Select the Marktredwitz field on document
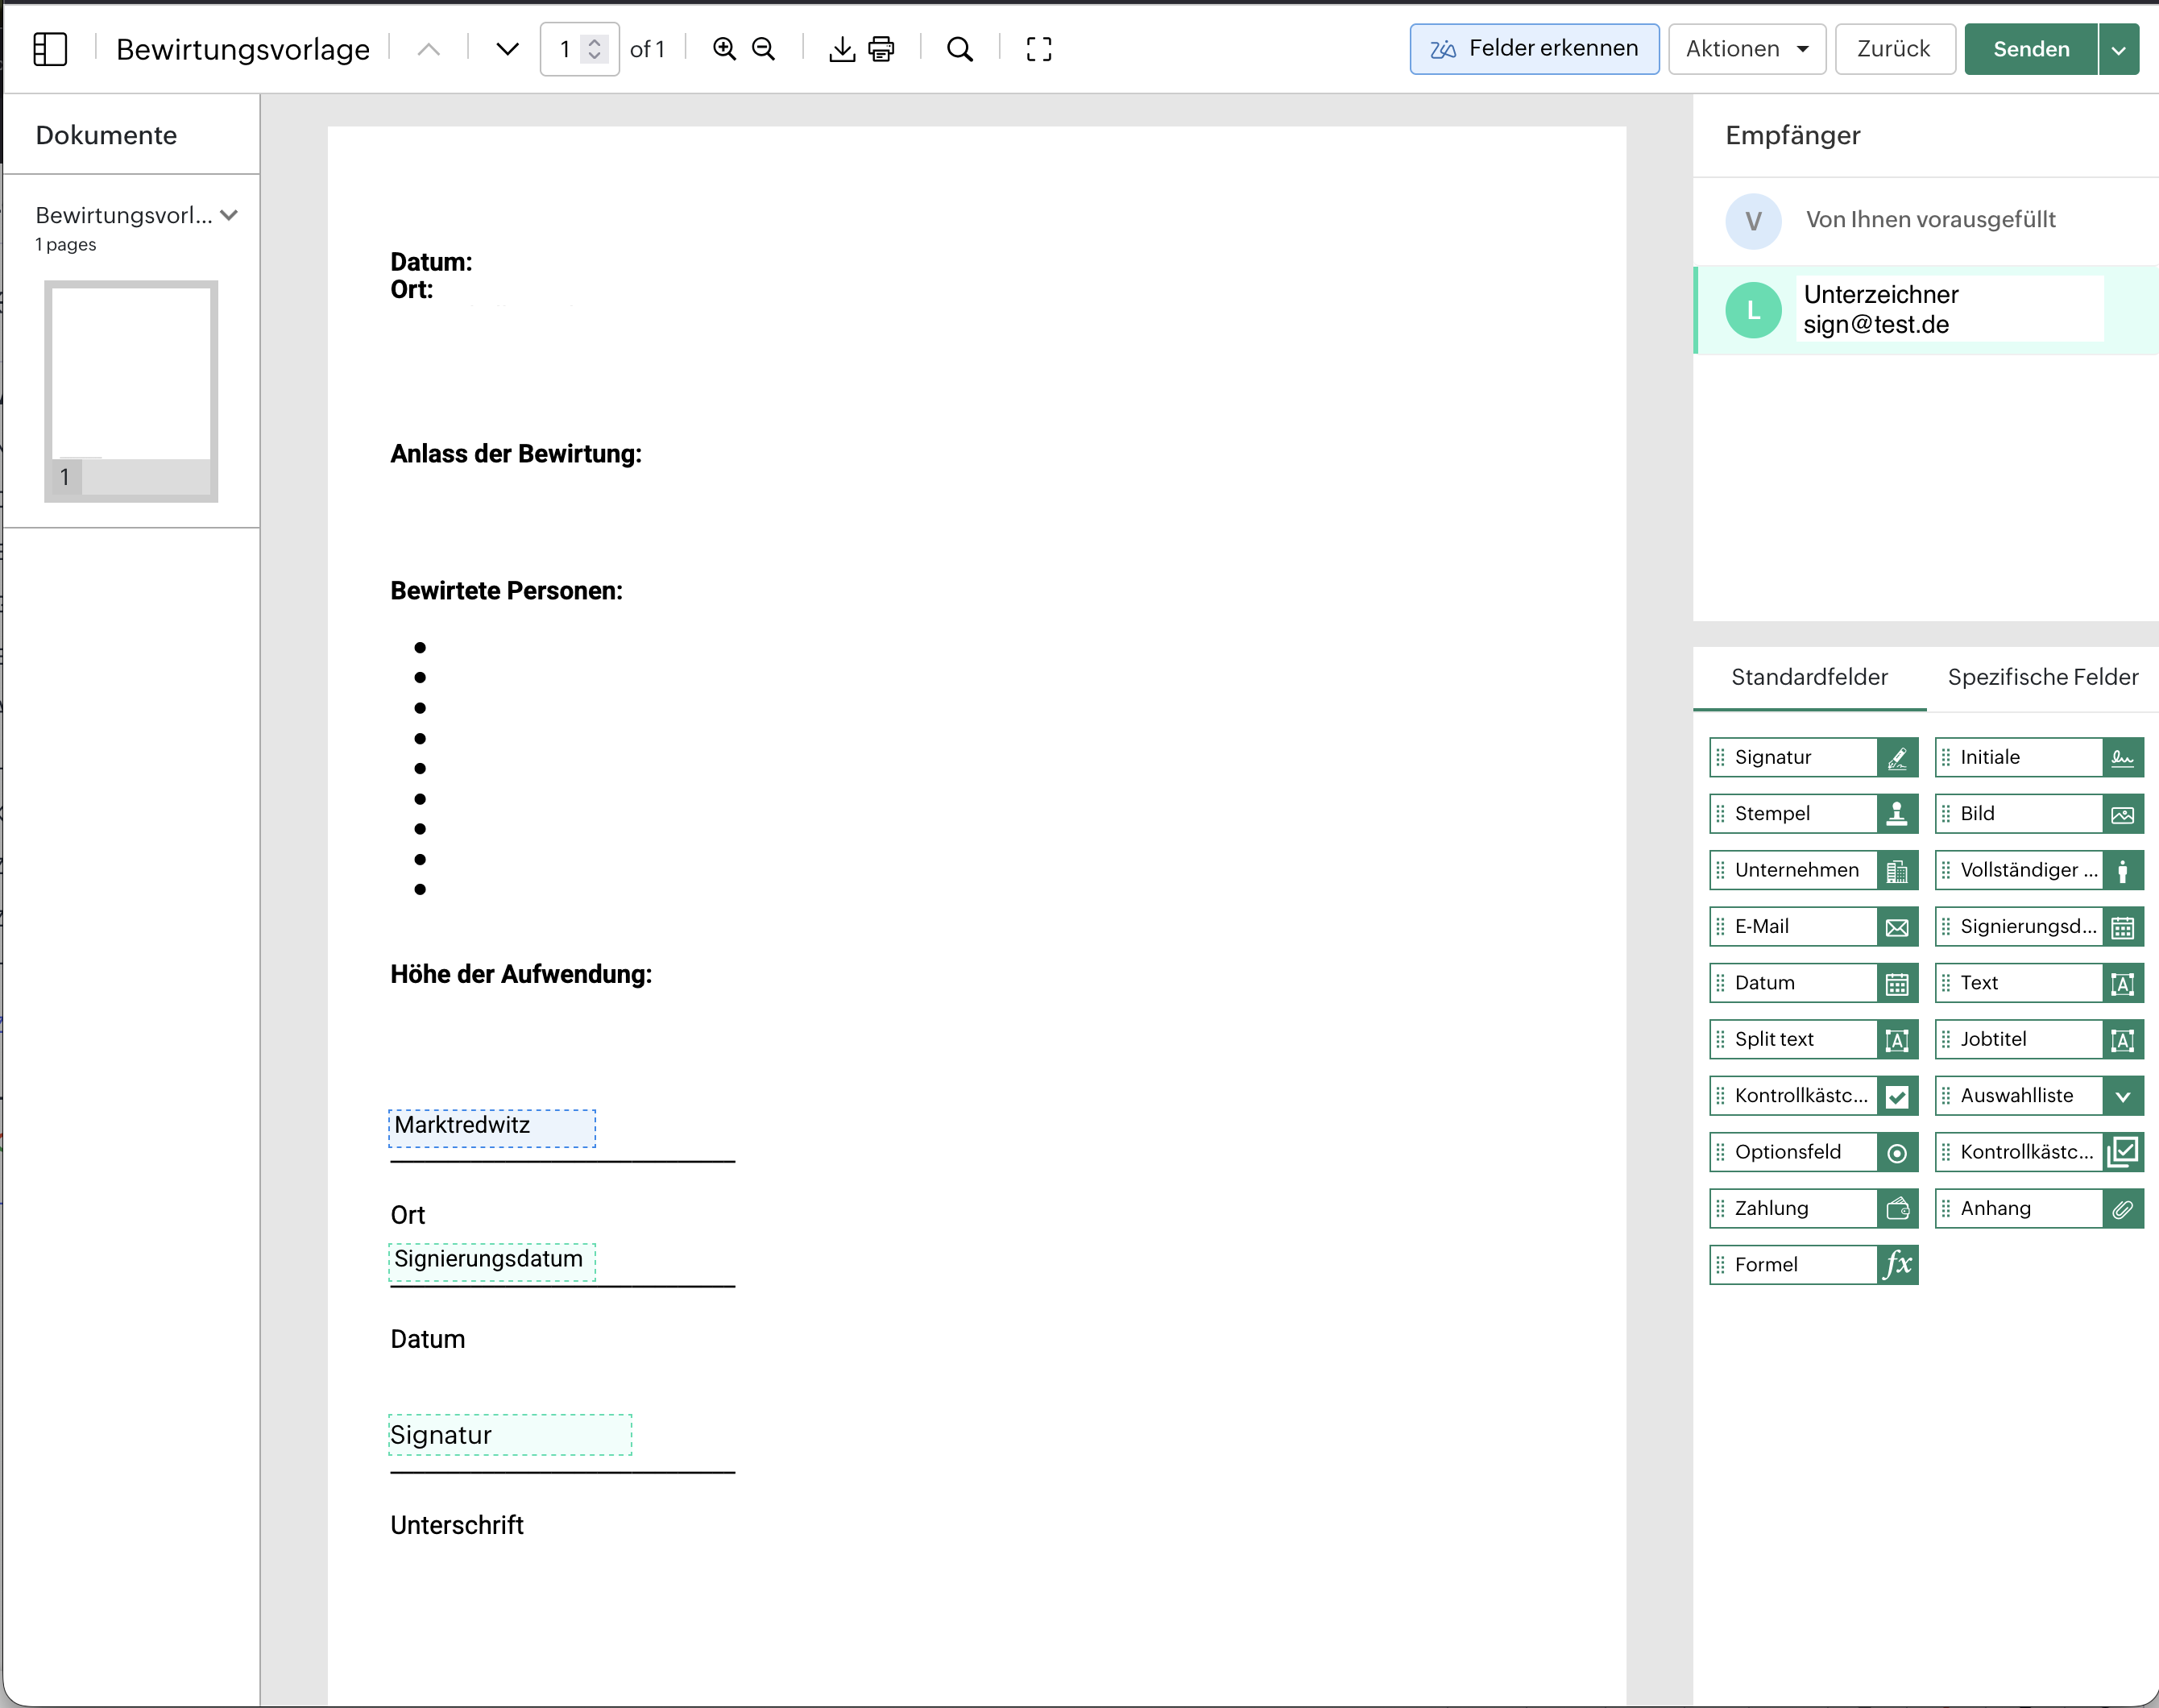Viewport: 2159px width, 1708px height. tap(492, 1128)
